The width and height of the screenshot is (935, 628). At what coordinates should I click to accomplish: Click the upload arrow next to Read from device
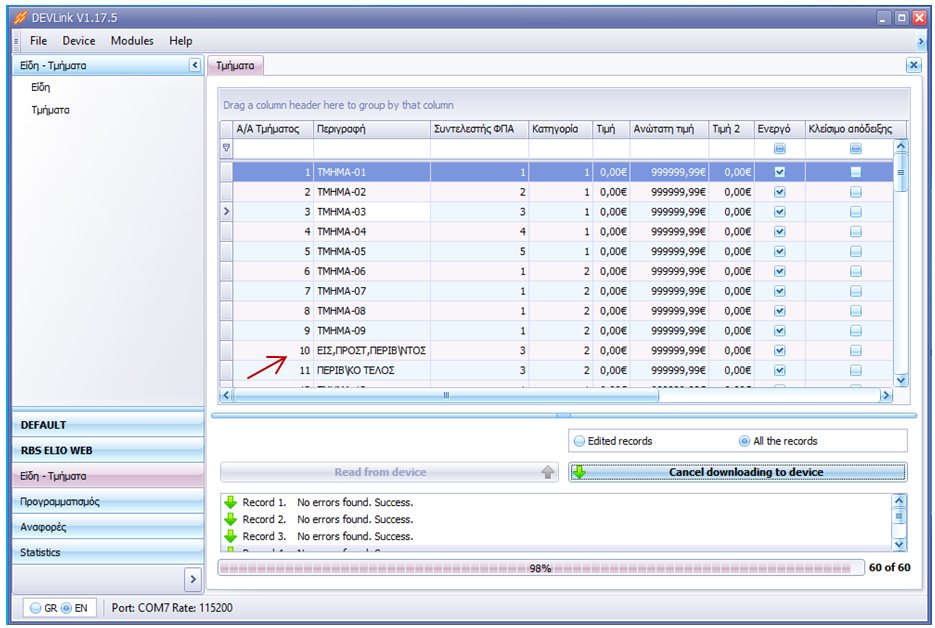click(x=547, y=473)
